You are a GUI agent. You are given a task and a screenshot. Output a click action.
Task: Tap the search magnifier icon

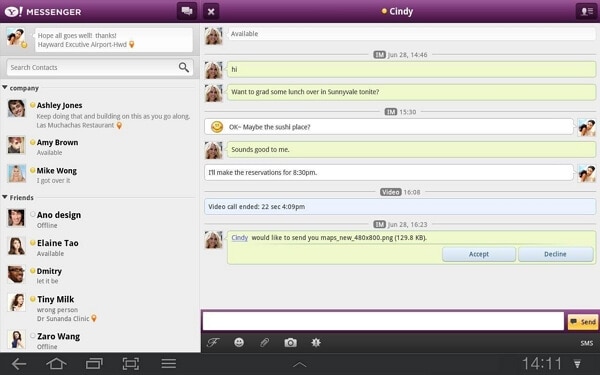pyautogui.click(x=184, y=67)
